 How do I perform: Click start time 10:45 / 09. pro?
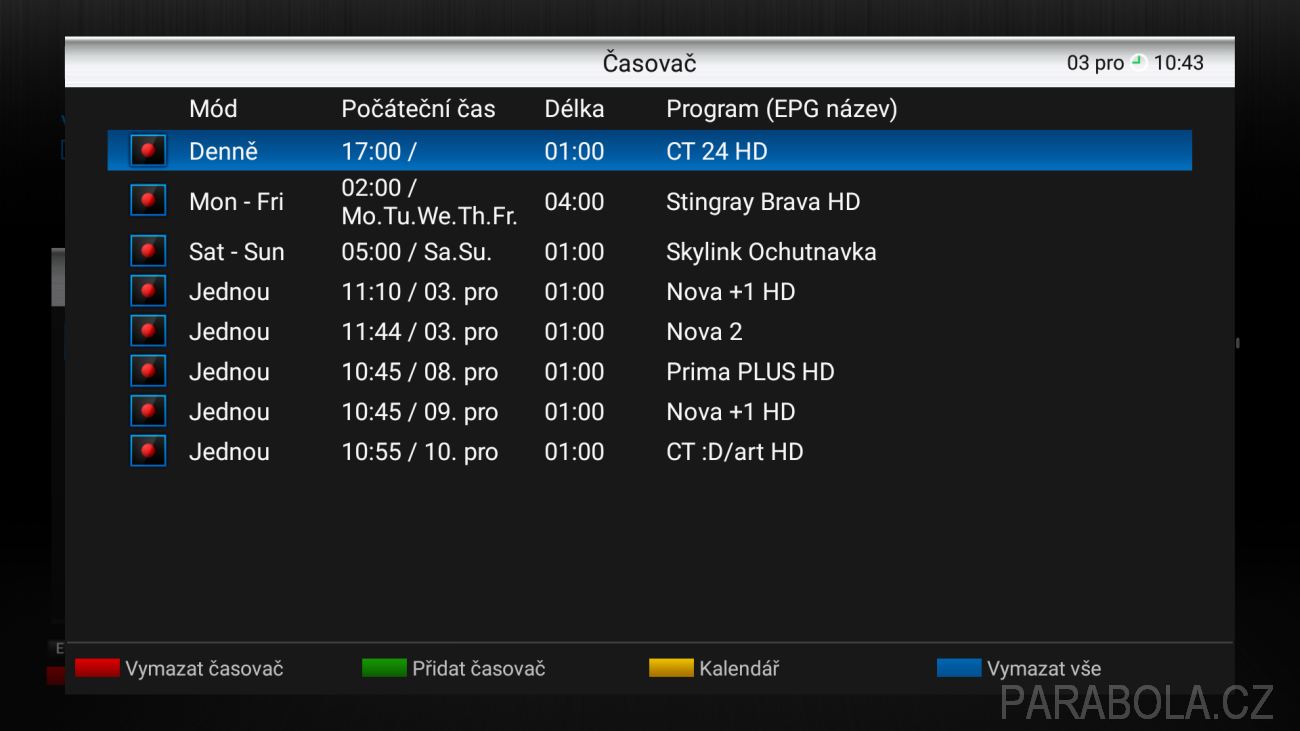click(419, 412)
